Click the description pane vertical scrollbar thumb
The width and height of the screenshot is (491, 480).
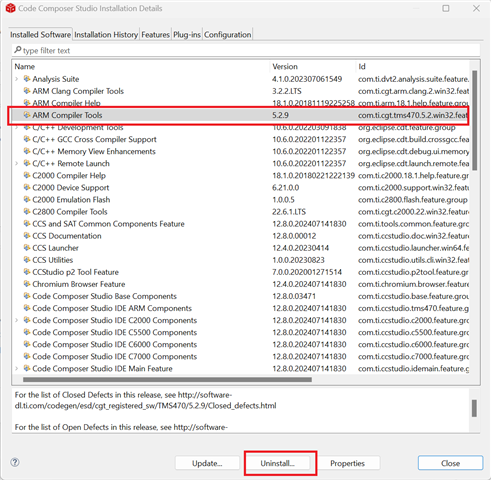point(474,408)
